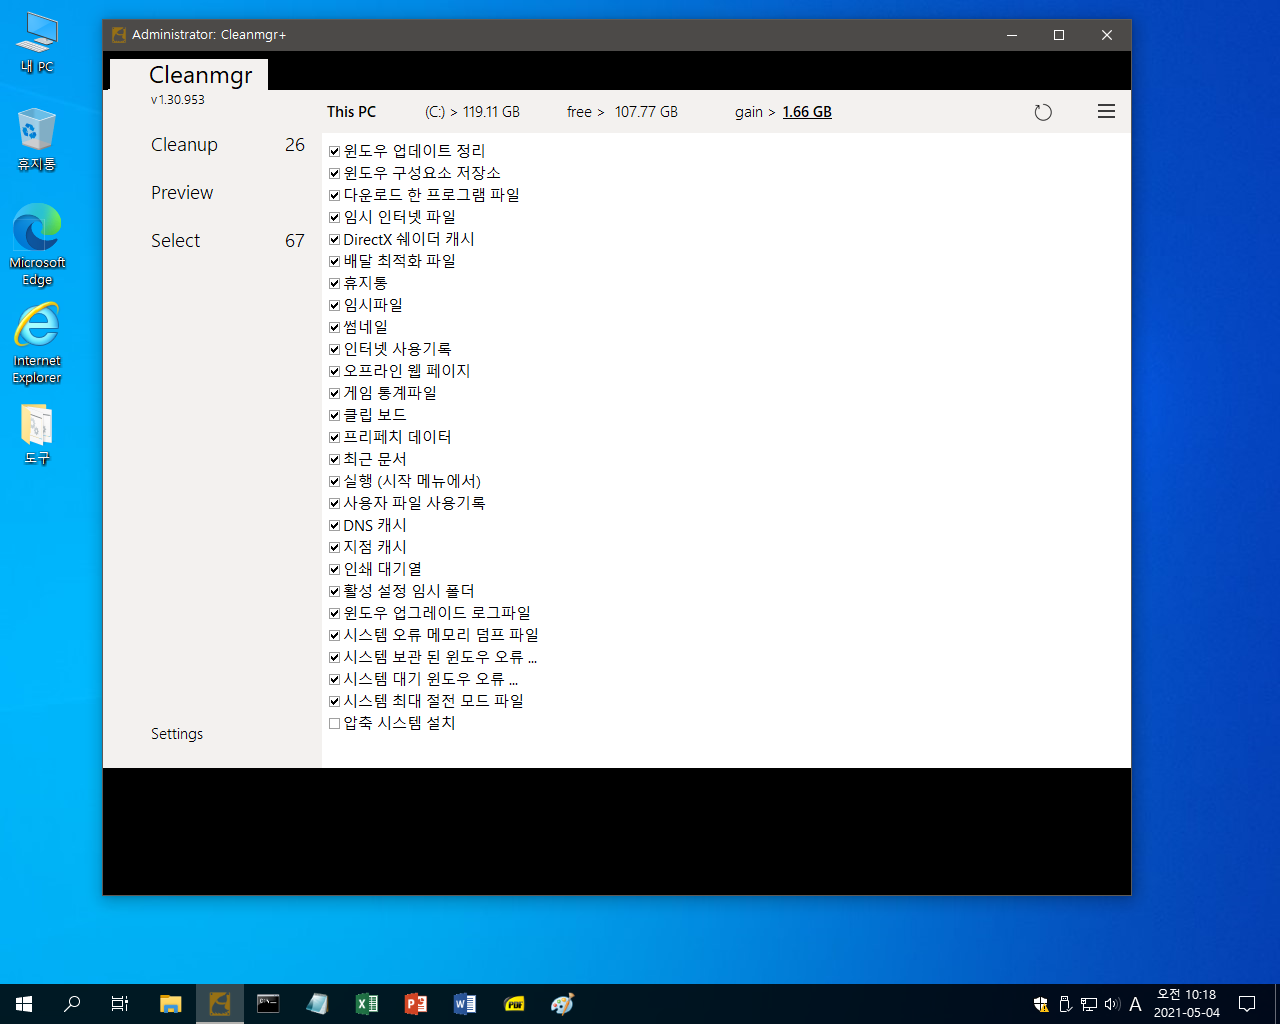
Task: Open the volume control in system tray
Action: 1112,1004
